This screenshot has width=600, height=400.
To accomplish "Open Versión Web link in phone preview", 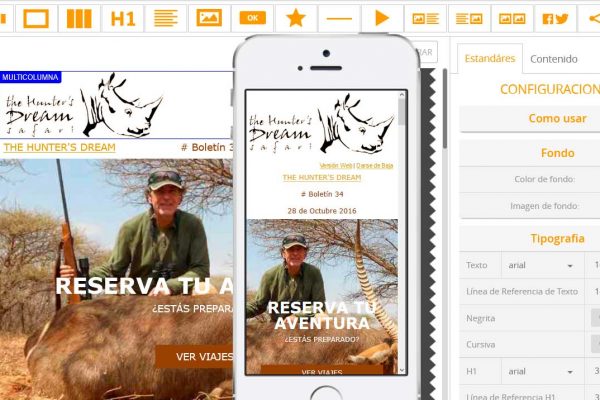I will pyautogui.click(x=336, y=165).
